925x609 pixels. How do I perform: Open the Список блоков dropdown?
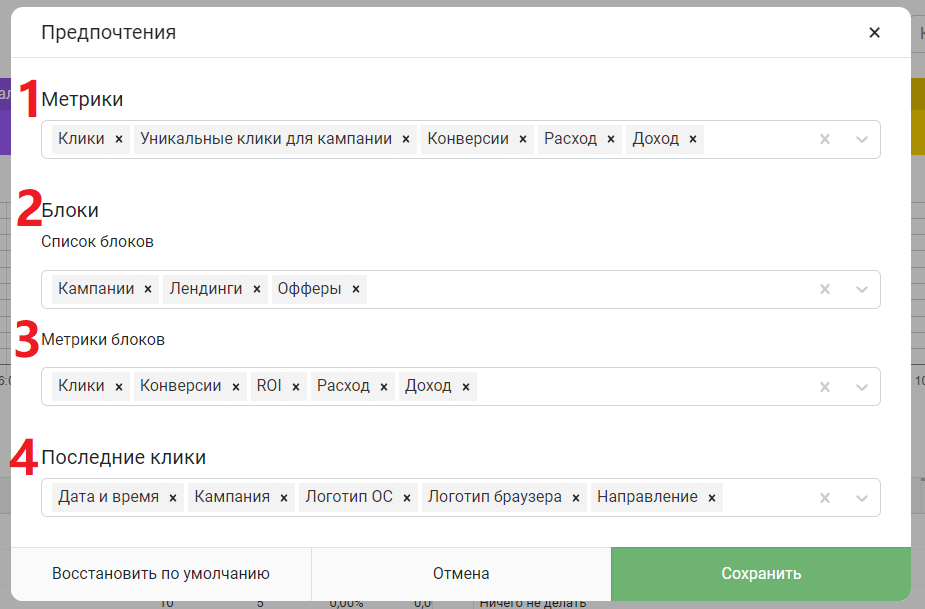pos(861,289)
